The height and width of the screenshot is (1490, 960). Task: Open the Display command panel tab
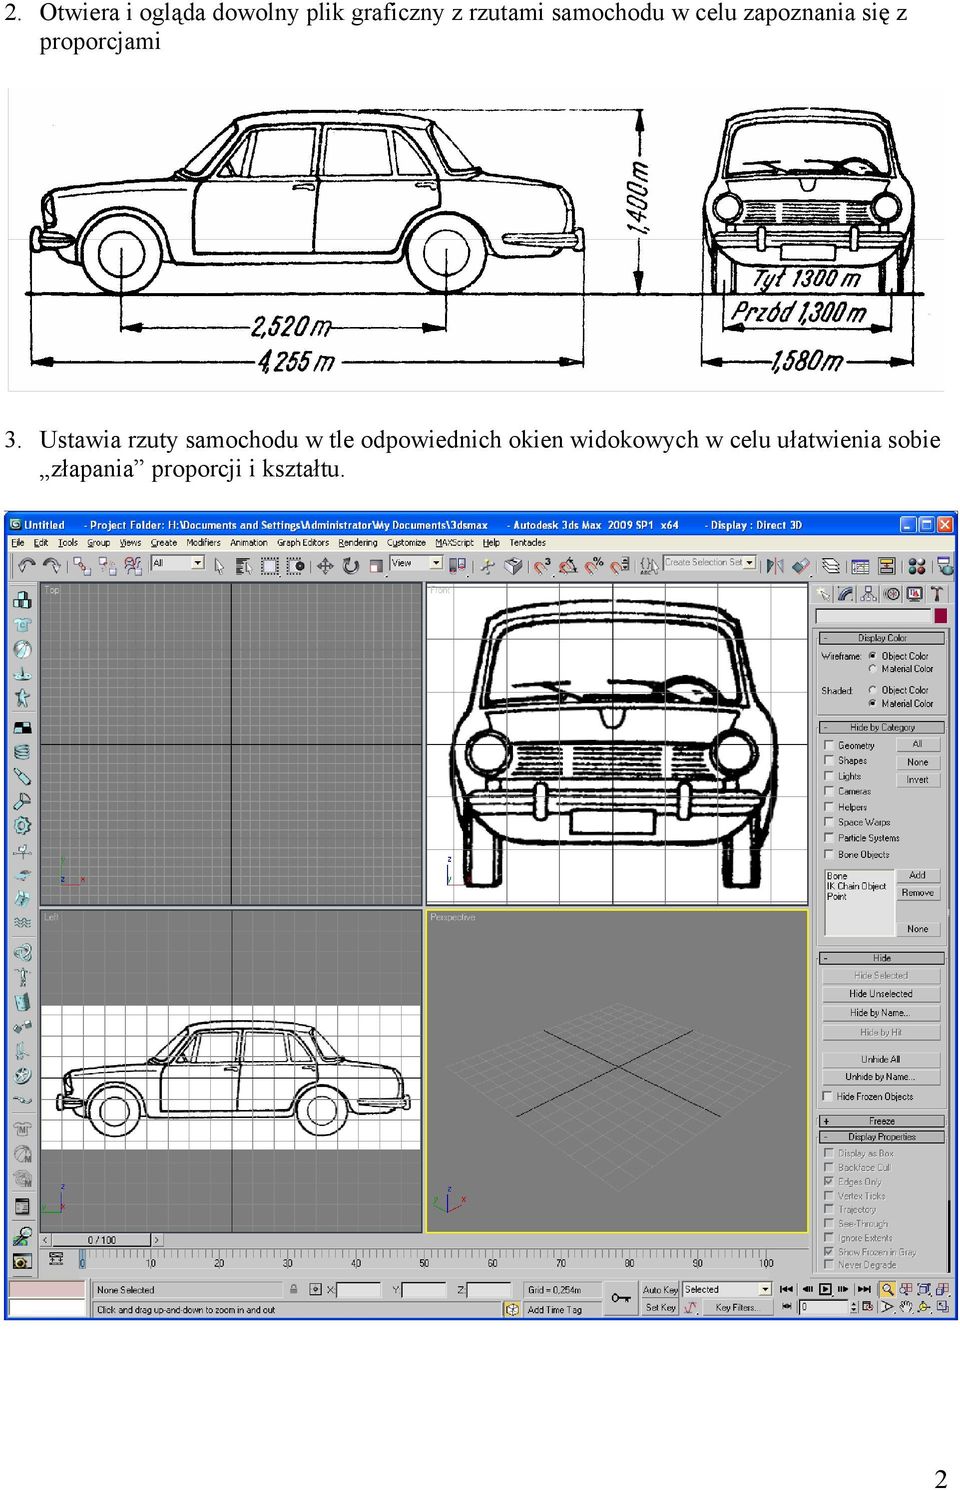(914, 594)
